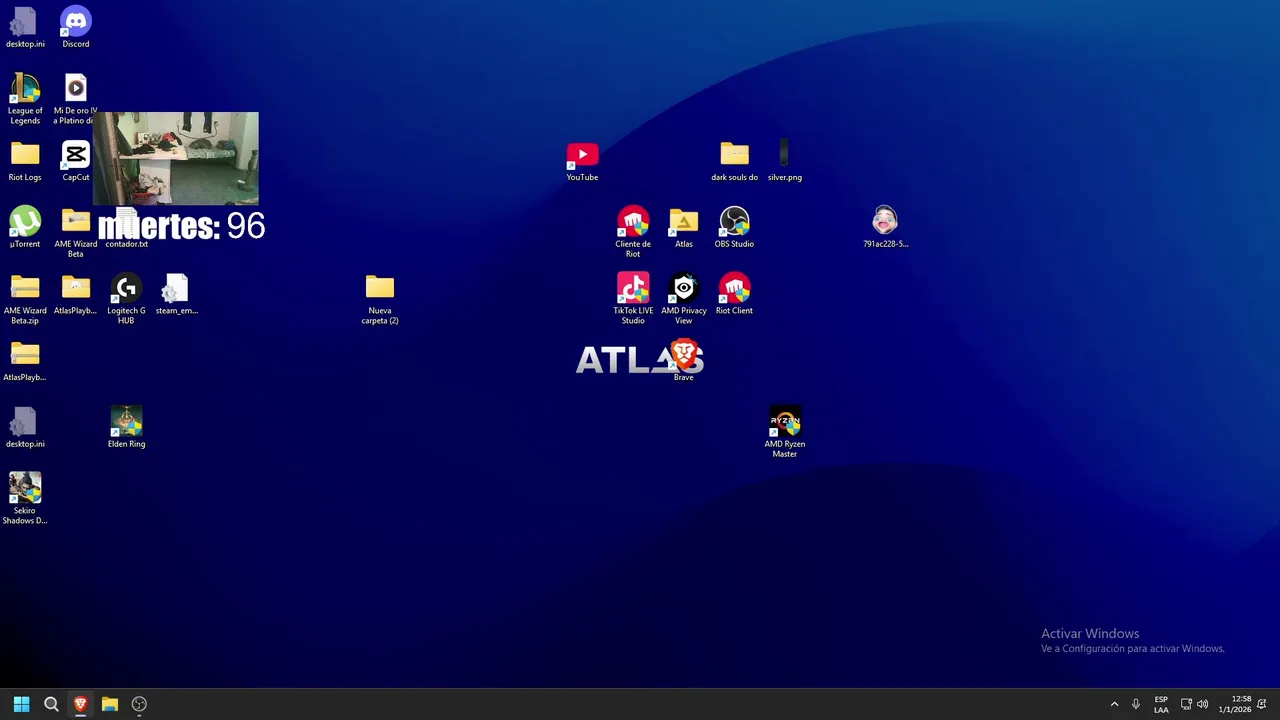1280x720 pixels.
Task: Show hidden system tray icons
Action: [1114, 704]
